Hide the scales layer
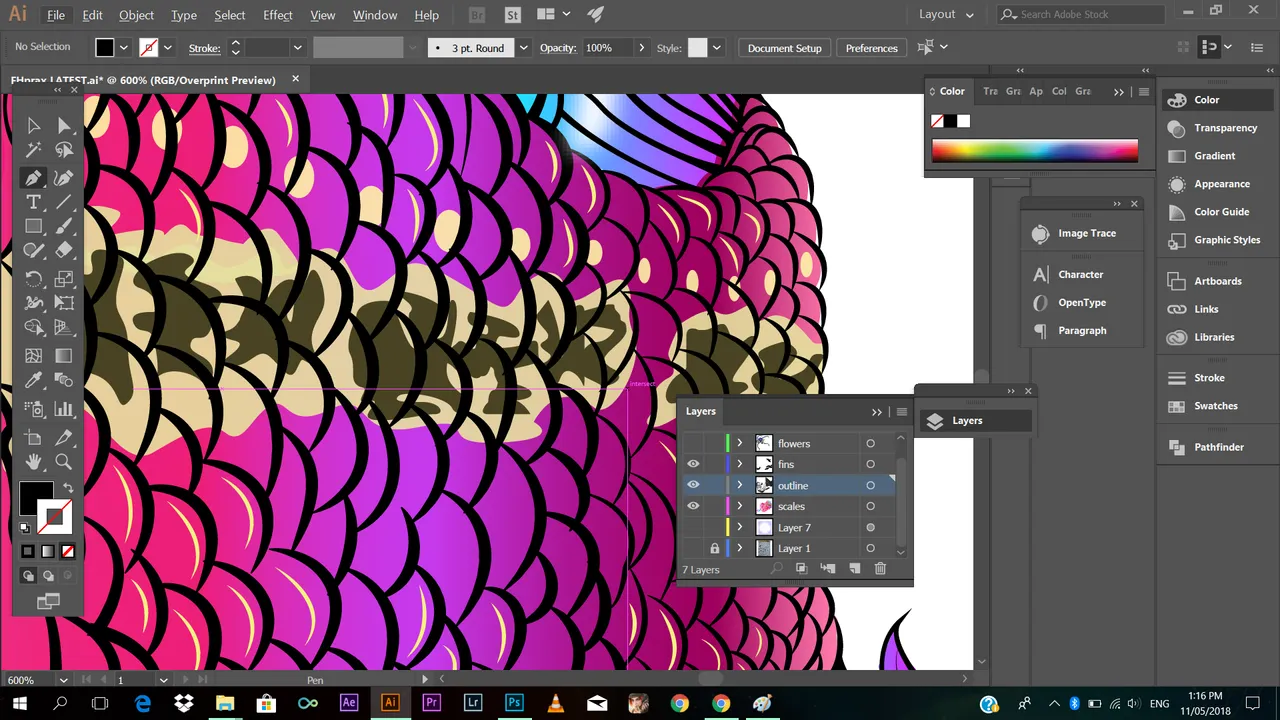1280x720 pixels. 693,506
